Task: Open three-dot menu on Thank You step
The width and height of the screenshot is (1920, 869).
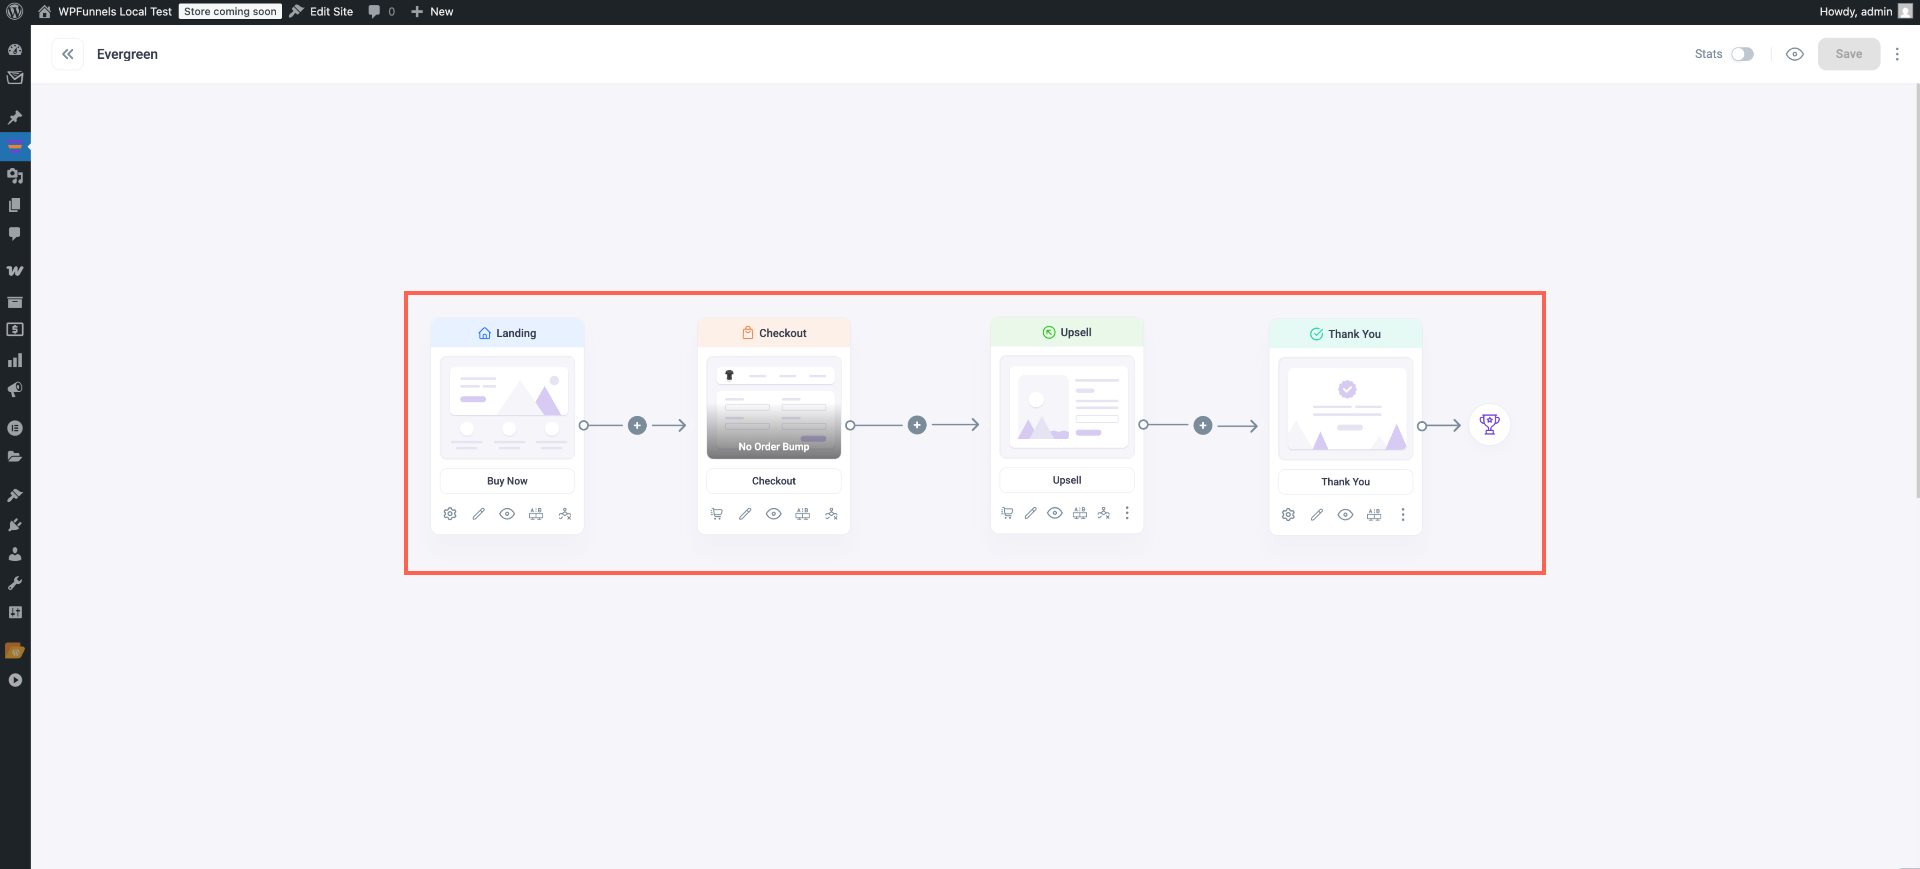Action: tap(1403, 515)
